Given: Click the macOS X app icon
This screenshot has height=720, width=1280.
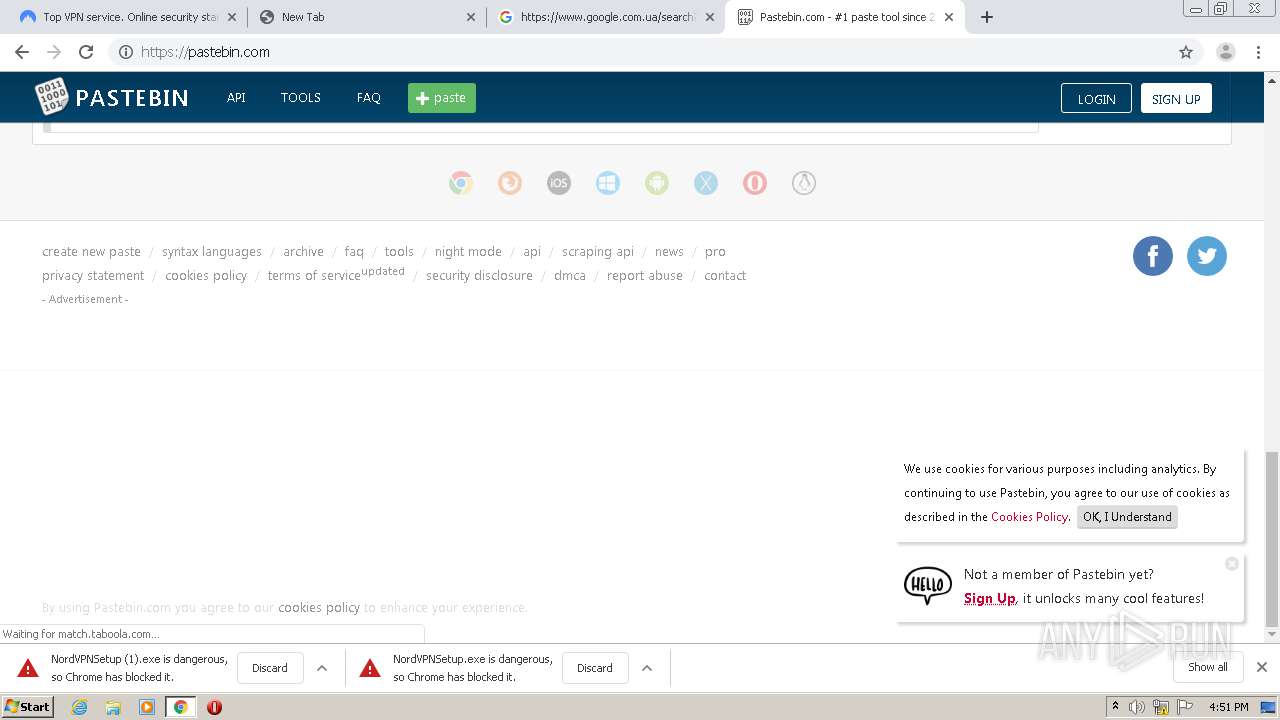Looking at the screenshot, I should [x=706, y=183].
